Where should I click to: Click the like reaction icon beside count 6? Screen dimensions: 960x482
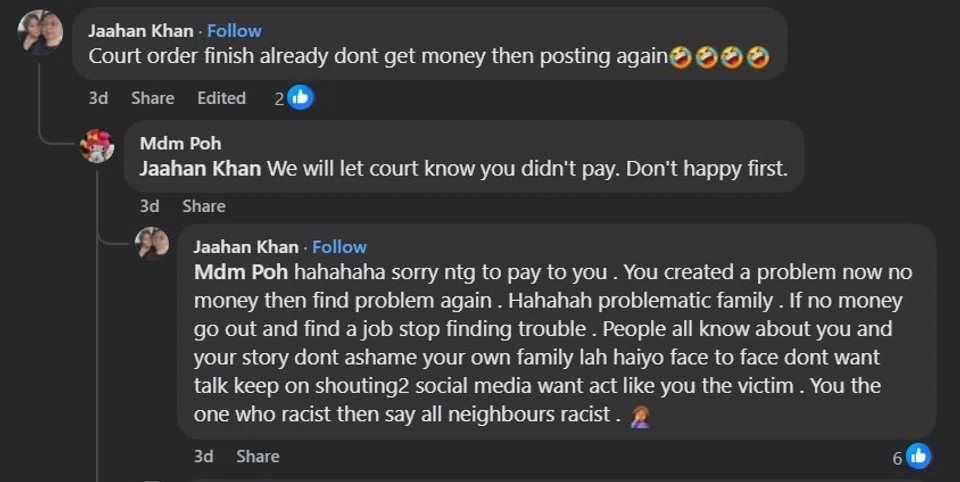pos(918,457)
